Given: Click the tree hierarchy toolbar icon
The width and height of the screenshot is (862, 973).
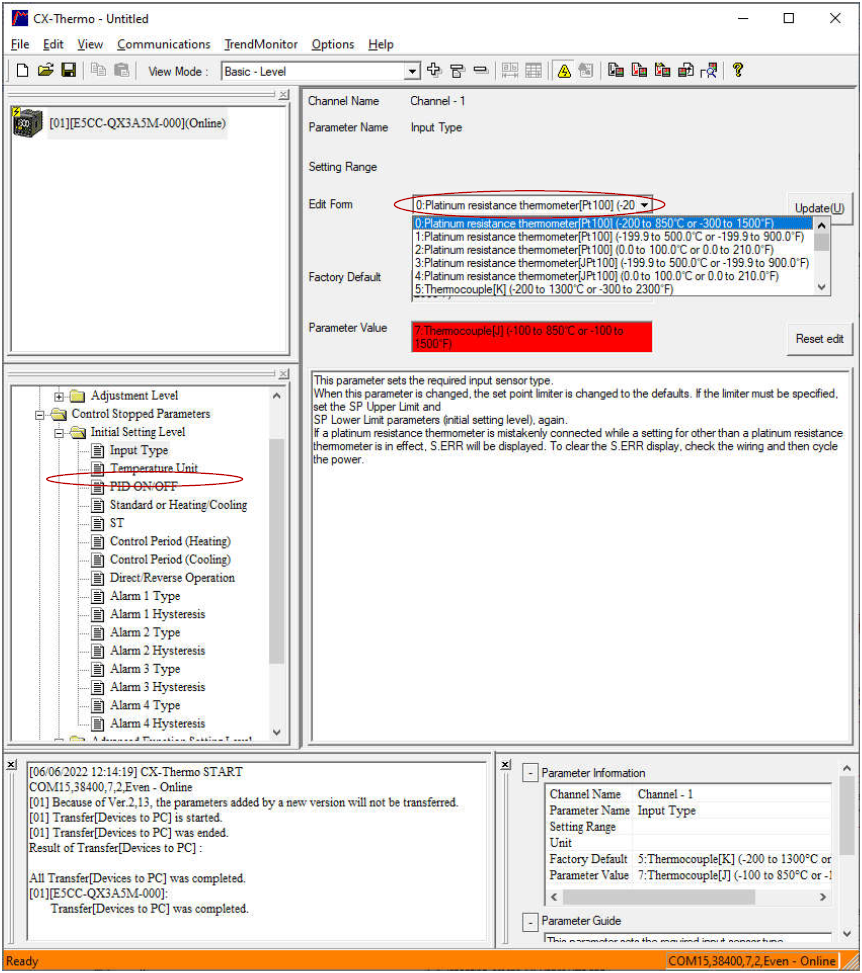Looking at the screenshot, I should click(x=457, y=71).
